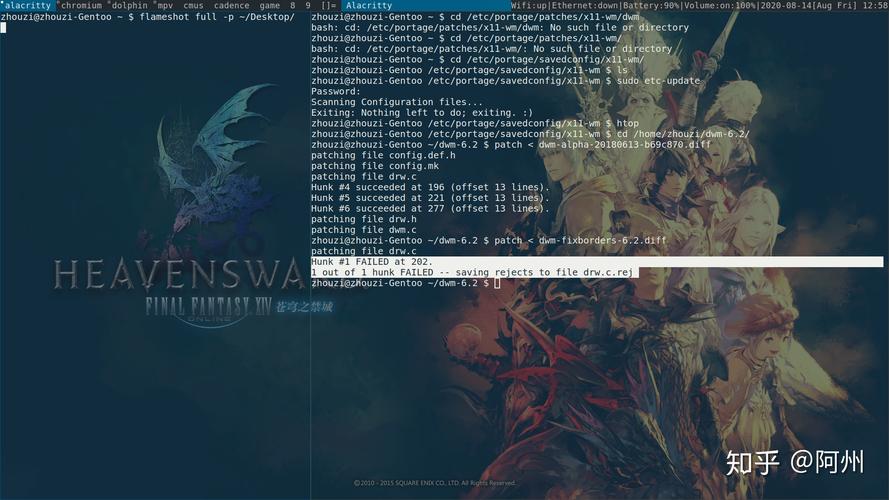Click the 'Exiting: Nothing left to do' line

point(422,113)
